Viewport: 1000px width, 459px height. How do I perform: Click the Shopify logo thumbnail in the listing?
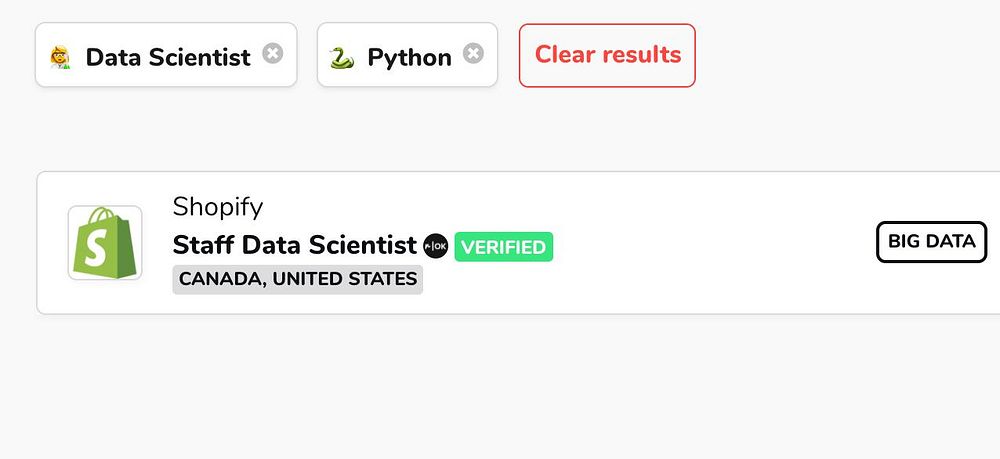104,243
